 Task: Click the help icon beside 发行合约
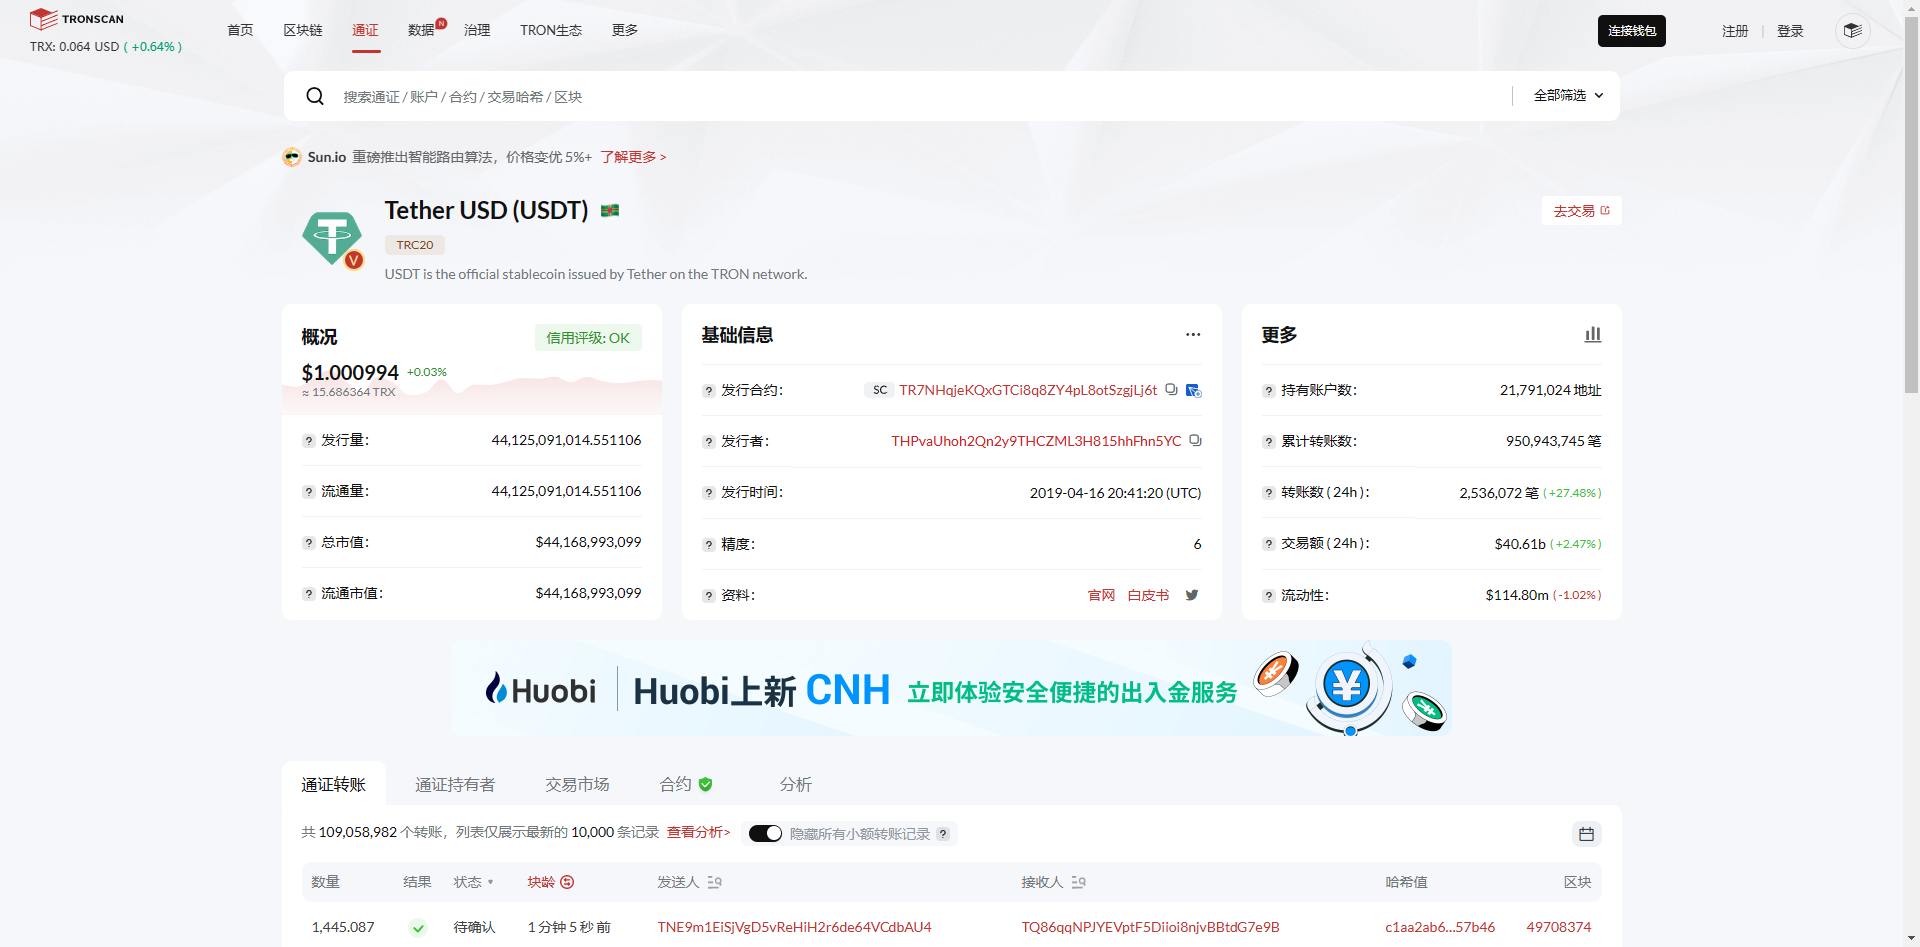[709, 391]
